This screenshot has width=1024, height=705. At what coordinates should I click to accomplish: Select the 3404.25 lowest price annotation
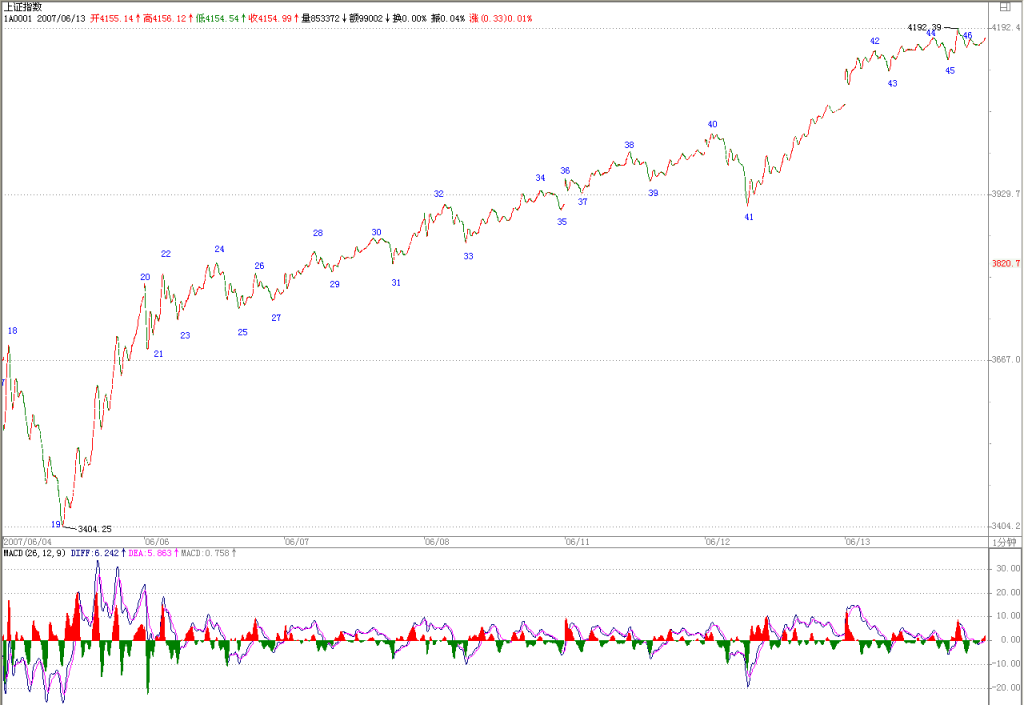[95, 529]
